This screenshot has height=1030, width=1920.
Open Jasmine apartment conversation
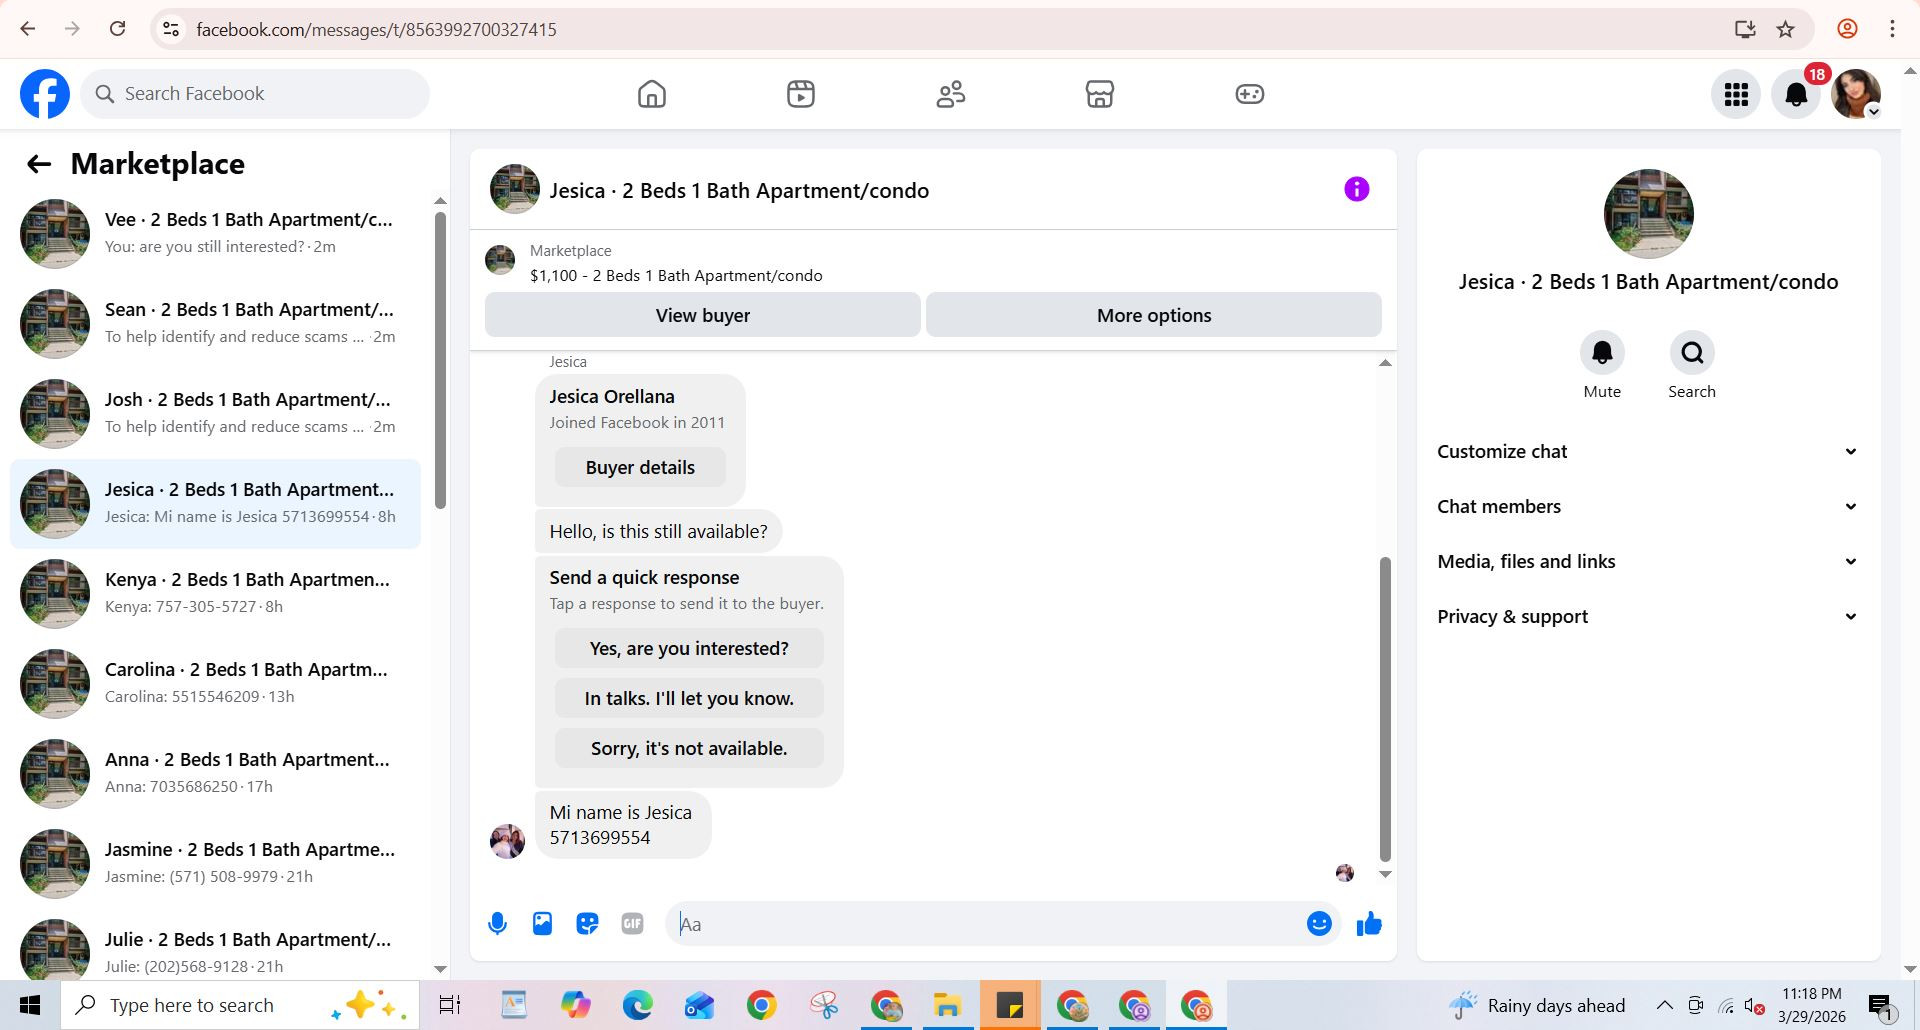[x=215, y=863]
